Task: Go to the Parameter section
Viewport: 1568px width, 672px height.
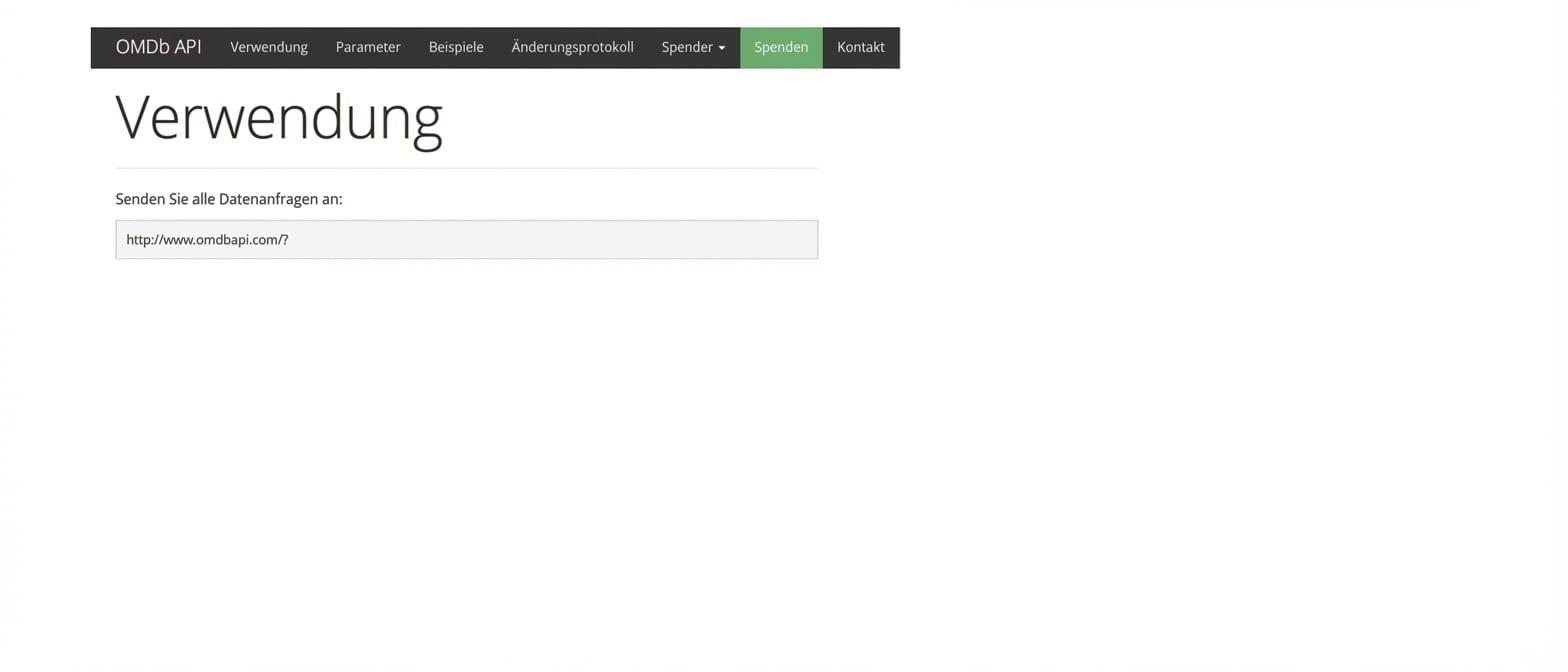Action: [368, 47]
